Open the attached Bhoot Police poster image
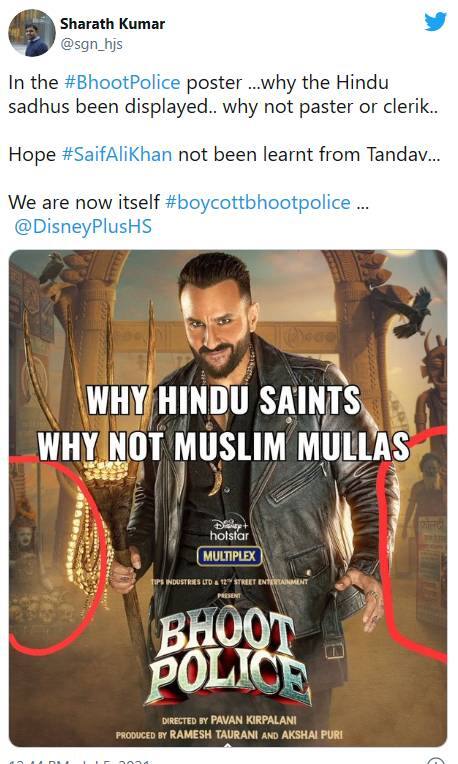The width and height of the screenshot is (458, 764). (228, 498)
